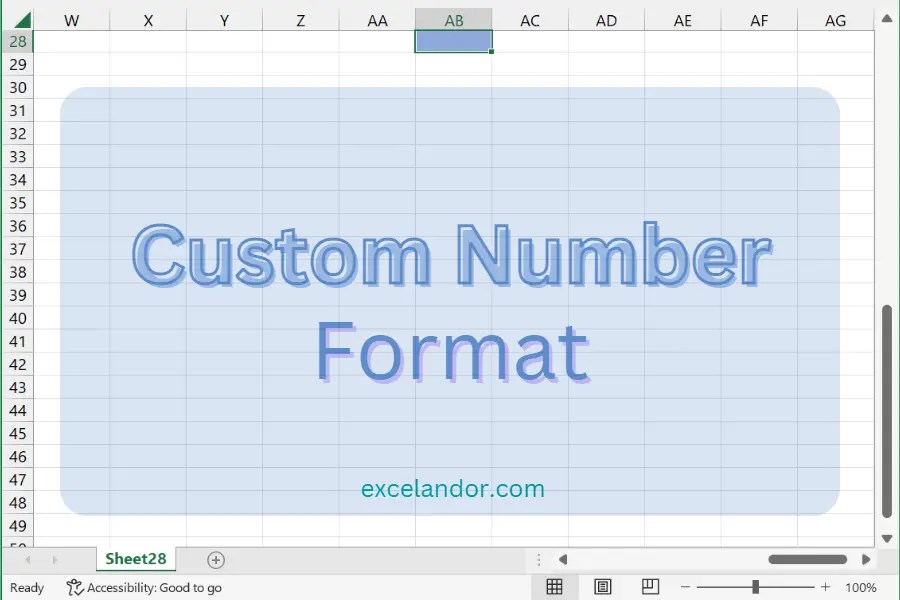This screenshot has width=900, height=600.
Task: Select the Sheet28 tab
Action: (x=135, y=559)
